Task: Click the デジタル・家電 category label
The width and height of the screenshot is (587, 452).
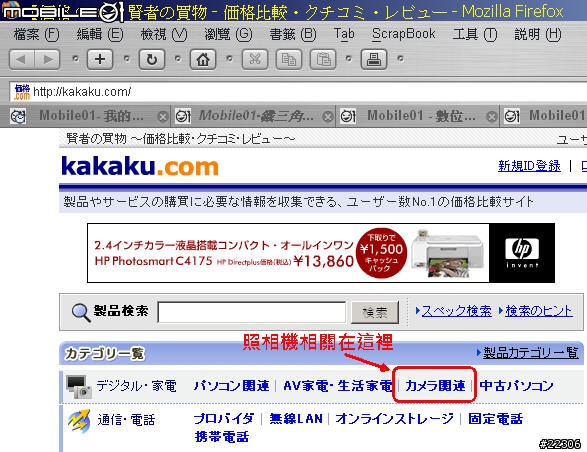Action: (x=137, y=386)
